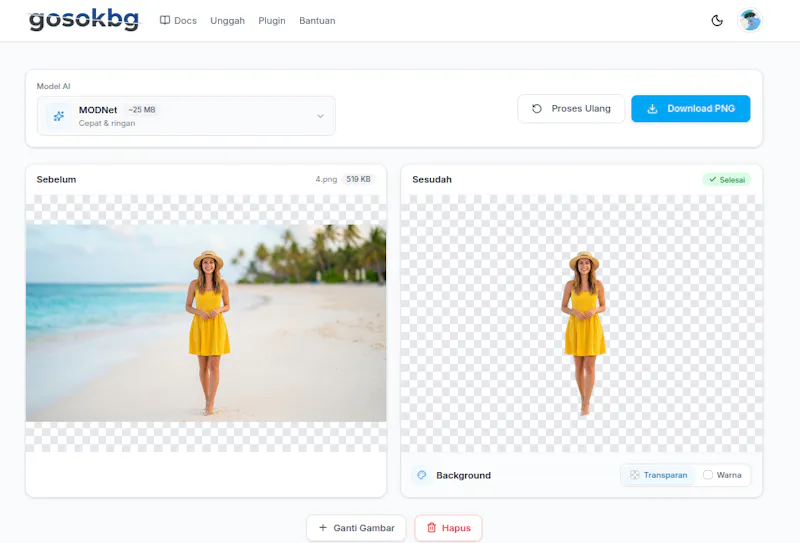This screenshot has width=800, height=543.
Task: Click the Proses Ulang button
Action: [571, 109]
